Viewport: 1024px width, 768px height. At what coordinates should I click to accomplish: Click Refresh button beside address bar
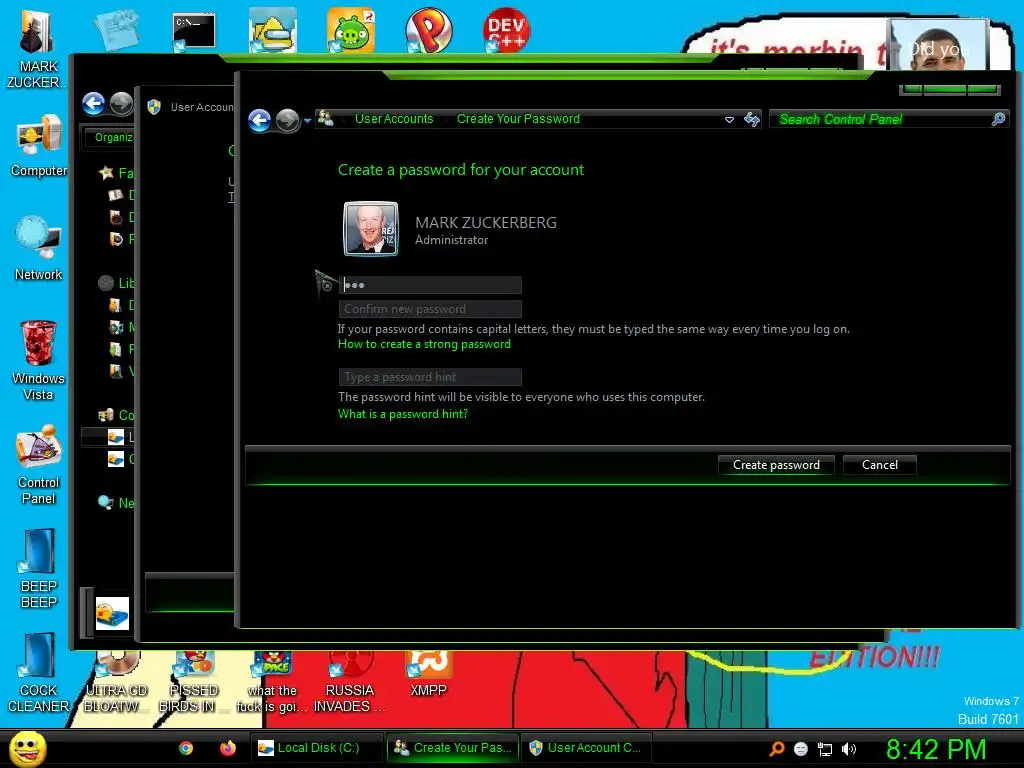click(752, 120)
